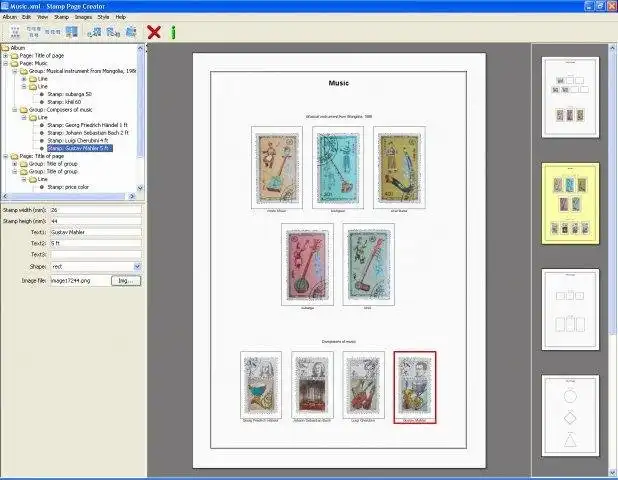Collapse Group: Musical instrument from Mongolia node
Screen dimensions: 618x480
pyautogui.click(x=15, y=71)
